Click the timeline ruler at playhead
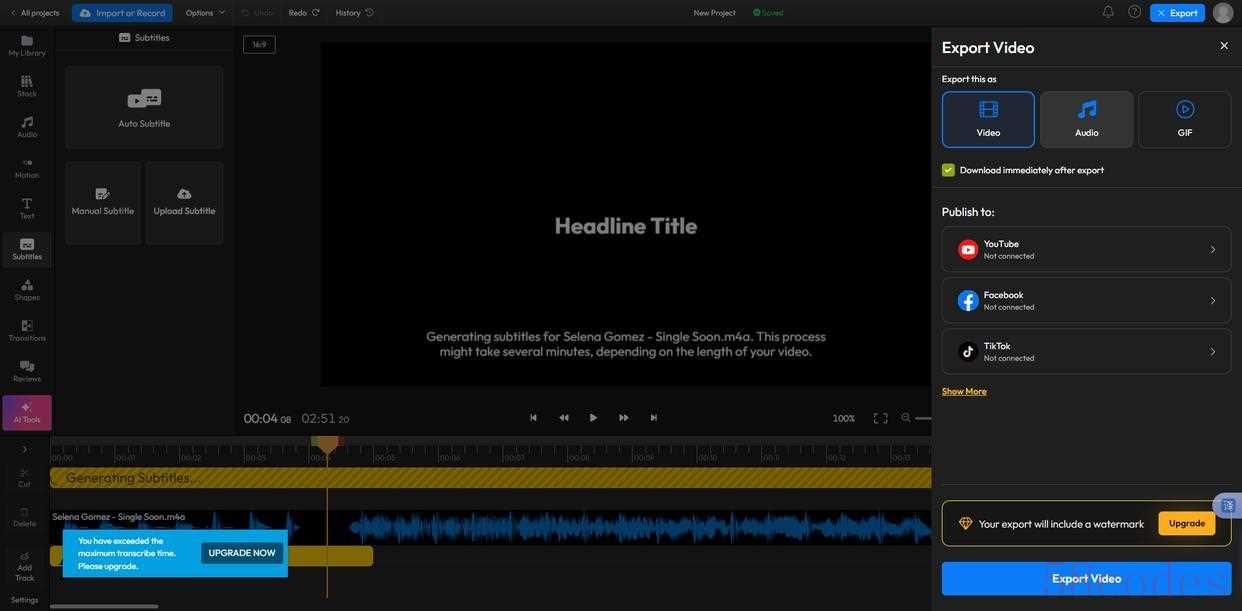Screen dimensions: 1242x611 [327, 456]
